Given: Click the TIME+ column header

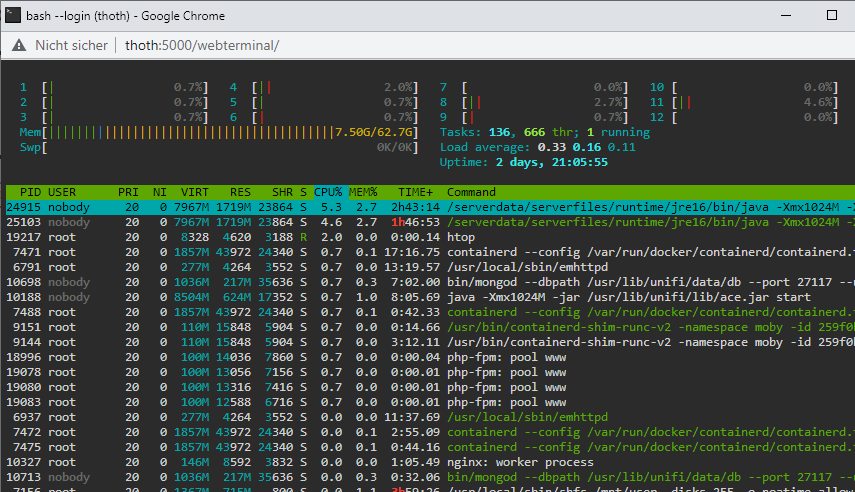Looking at the screenshot, I should [416, 192].
